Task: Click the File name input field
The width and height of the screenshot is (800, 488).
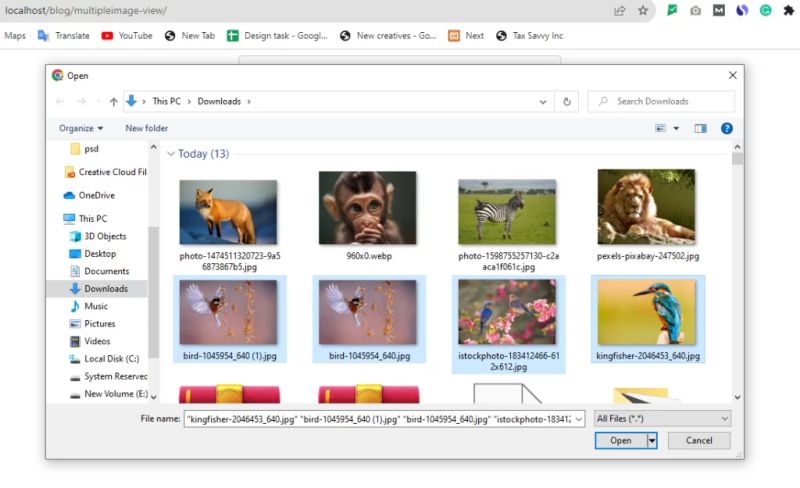Action: 379,419
